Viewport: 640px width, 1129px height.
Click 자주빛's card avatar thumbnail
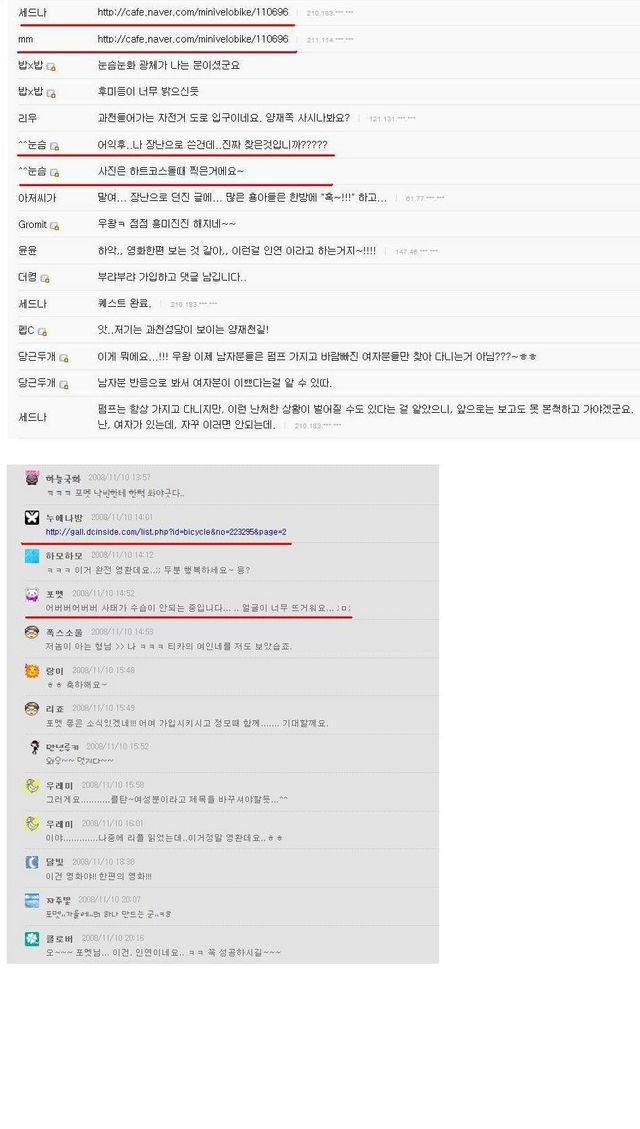(32, 900)
